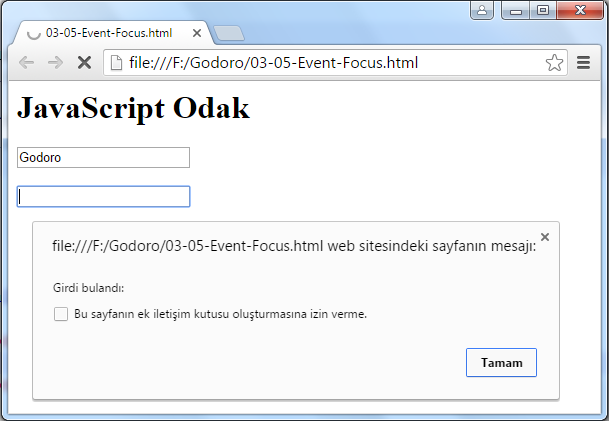Select the 03-05-Event-Focus.html tab

click(113, 33)
